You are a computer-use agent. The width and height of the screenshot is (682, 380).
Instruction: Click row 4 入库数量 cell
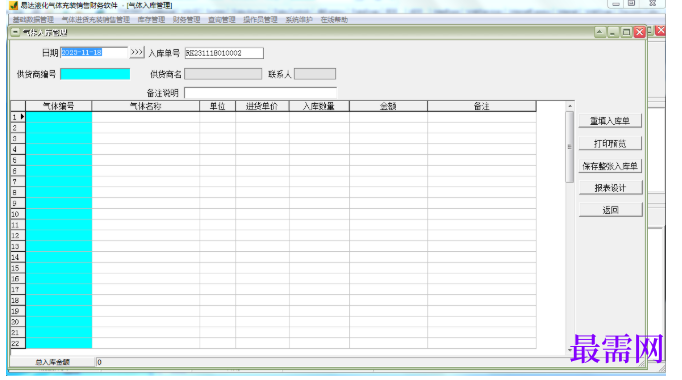coord(319,149)
